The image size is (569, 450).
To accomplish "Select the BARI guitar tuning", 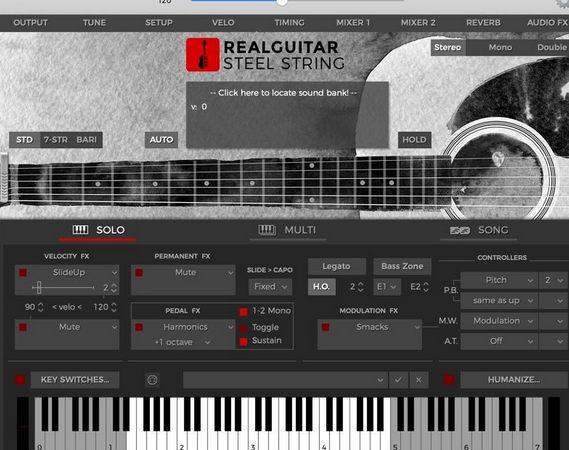I will [86, 140].
